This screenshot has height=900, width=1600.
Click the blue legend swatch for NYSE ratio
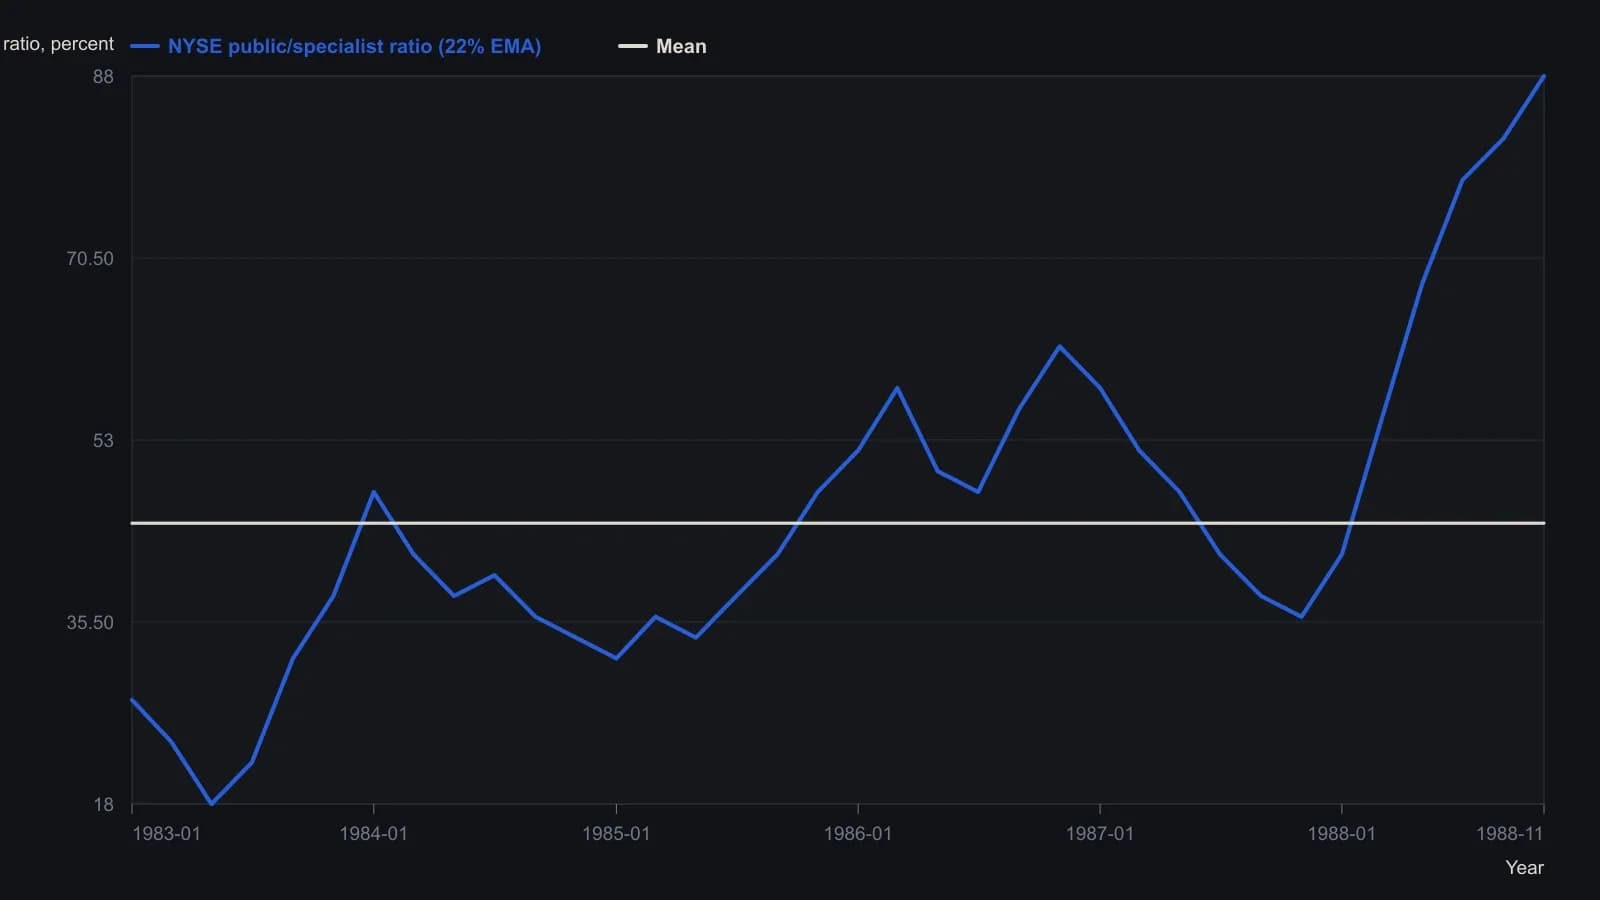tap(145, 46)
